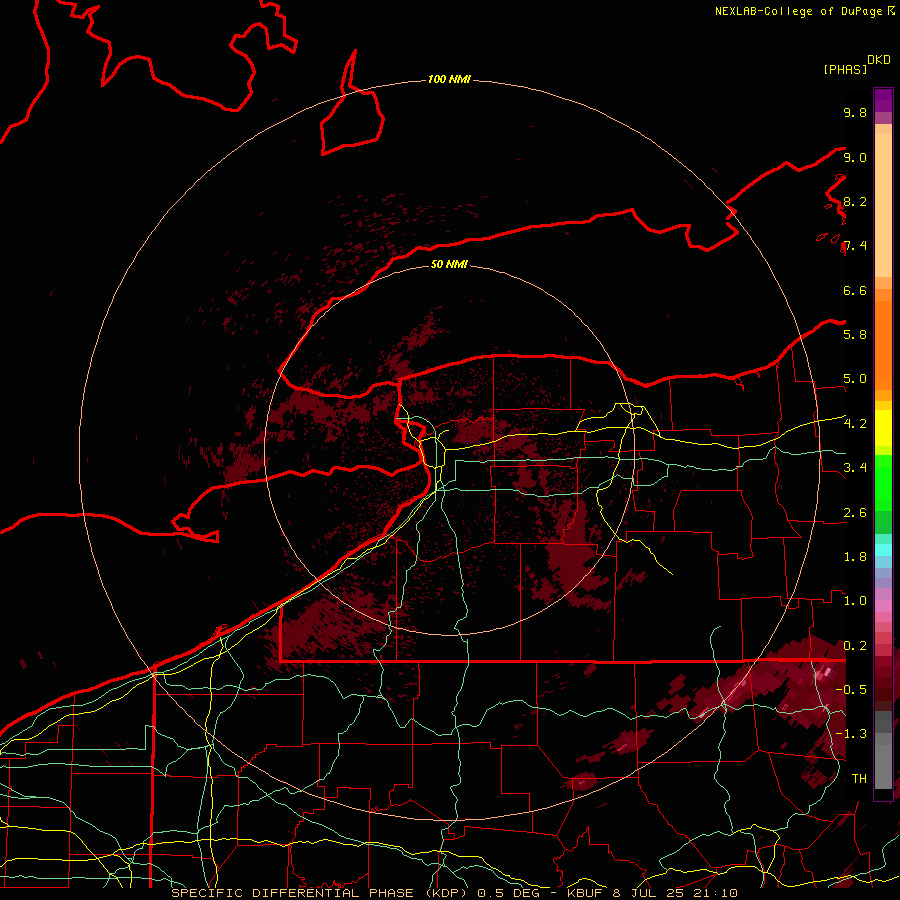Click the 3.4 scale value
The height and width of the screenshot is (900, 900).
855,468
